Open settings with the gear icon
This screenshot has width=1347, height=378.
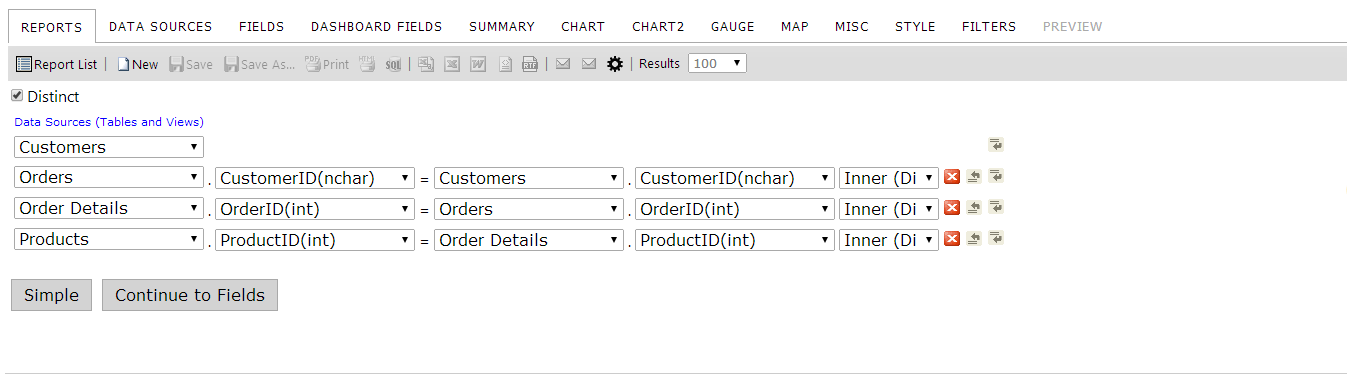click(615, 64)
